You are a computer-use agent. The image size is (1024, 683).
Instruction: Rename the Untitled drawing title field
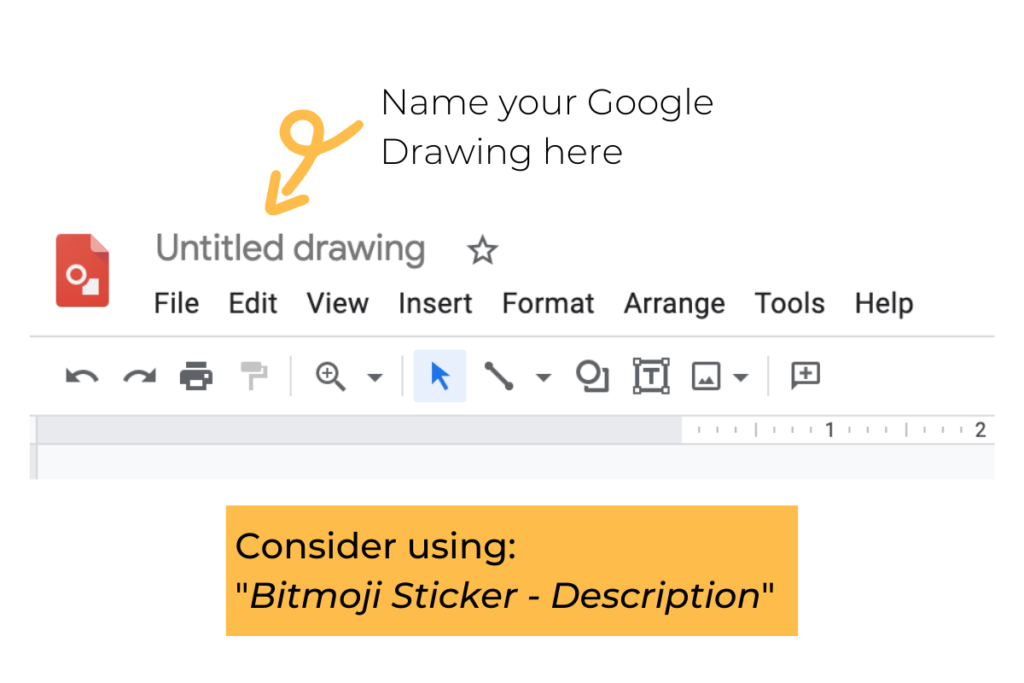pos(290,249)
